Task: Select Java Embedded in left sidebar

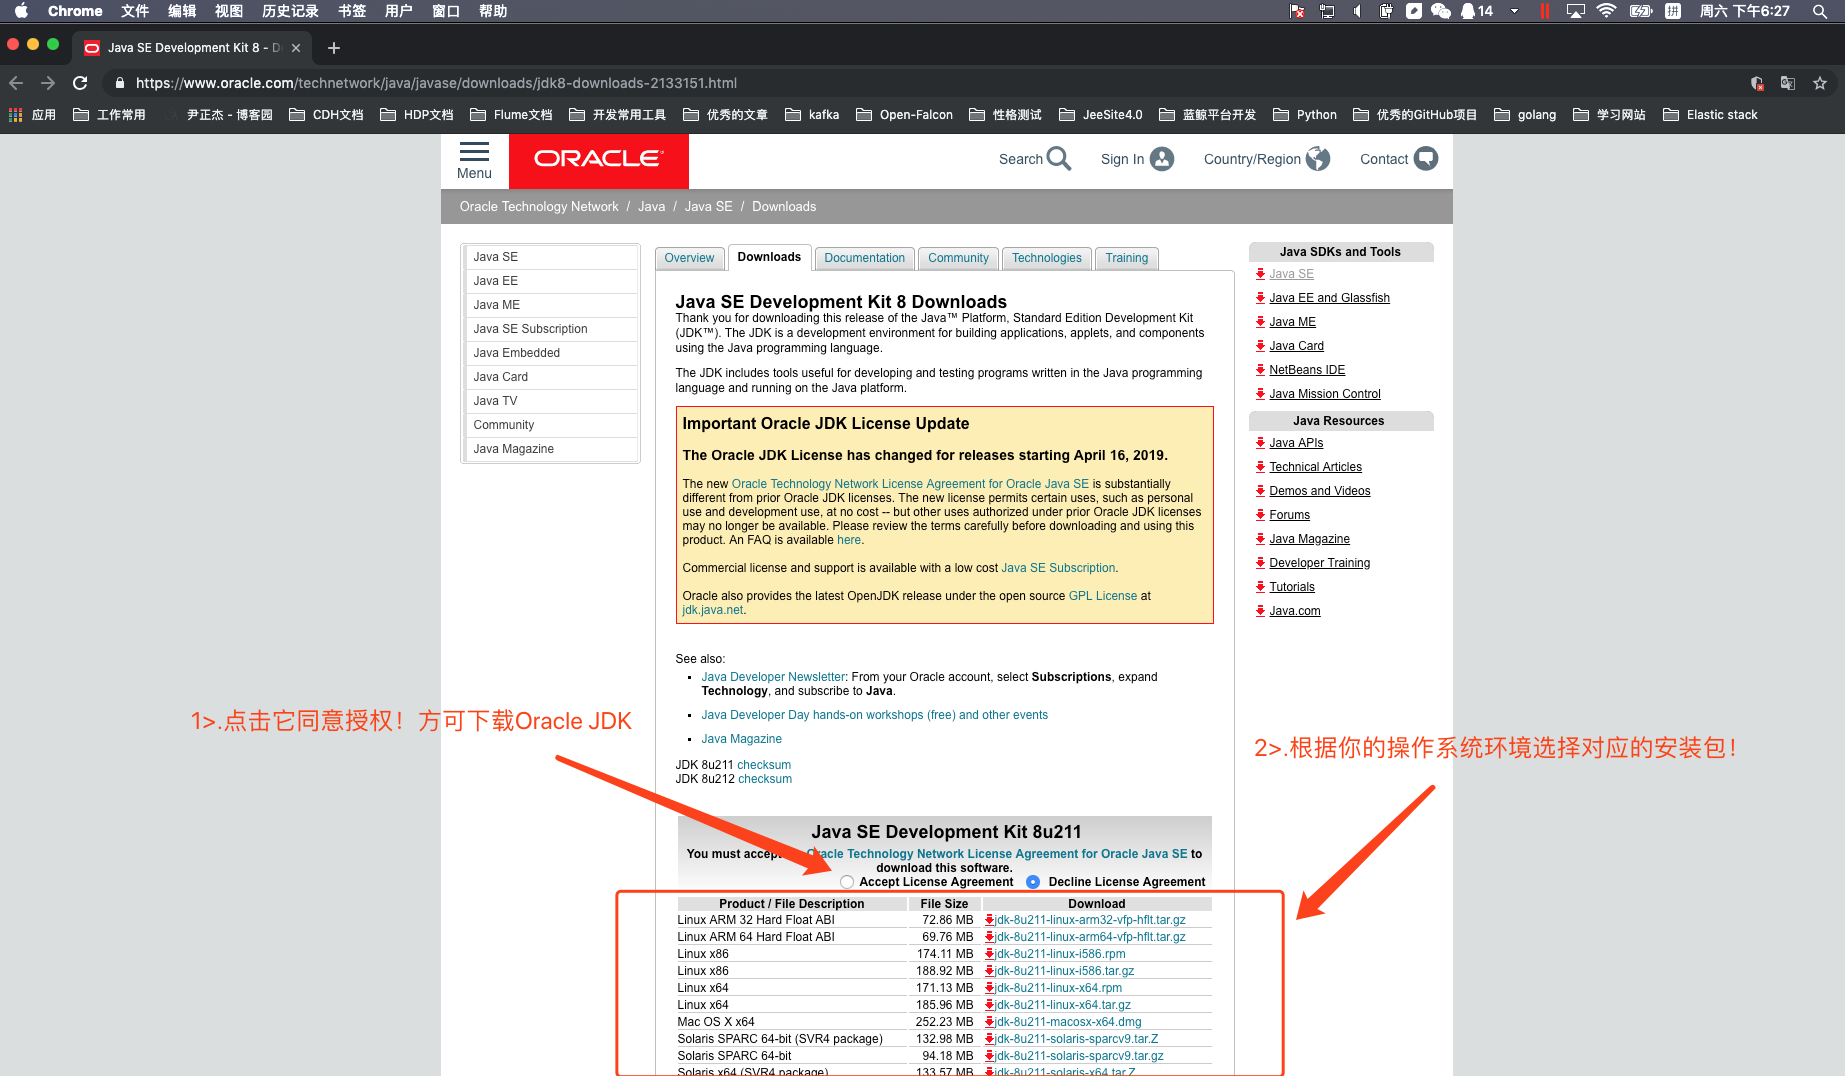Action: point(551,353)
